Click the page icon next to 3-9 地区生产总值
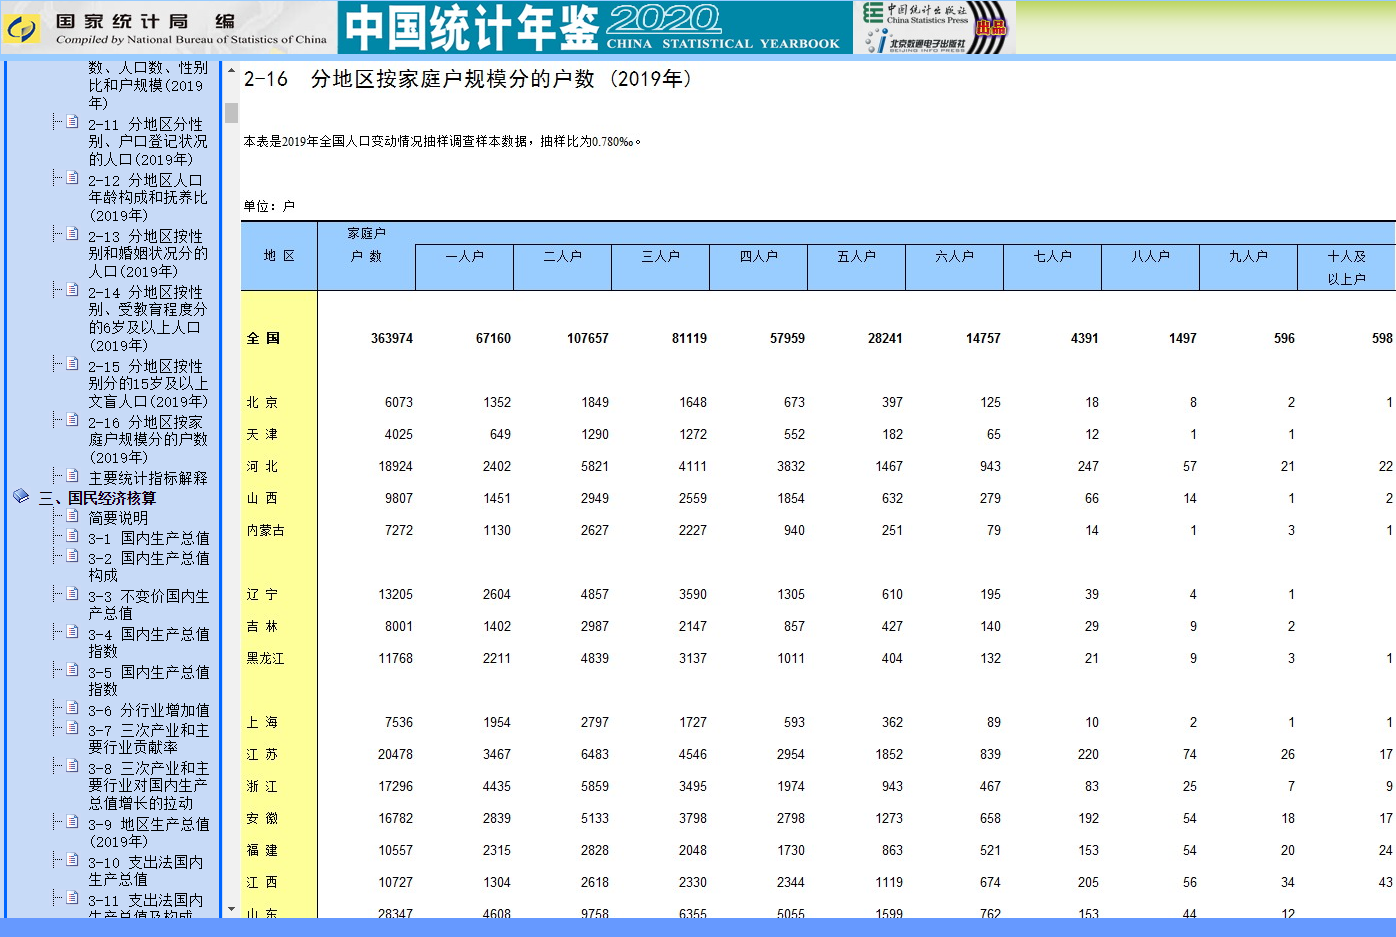Screen dimensions: 1396x937 (x=72, y=822)
